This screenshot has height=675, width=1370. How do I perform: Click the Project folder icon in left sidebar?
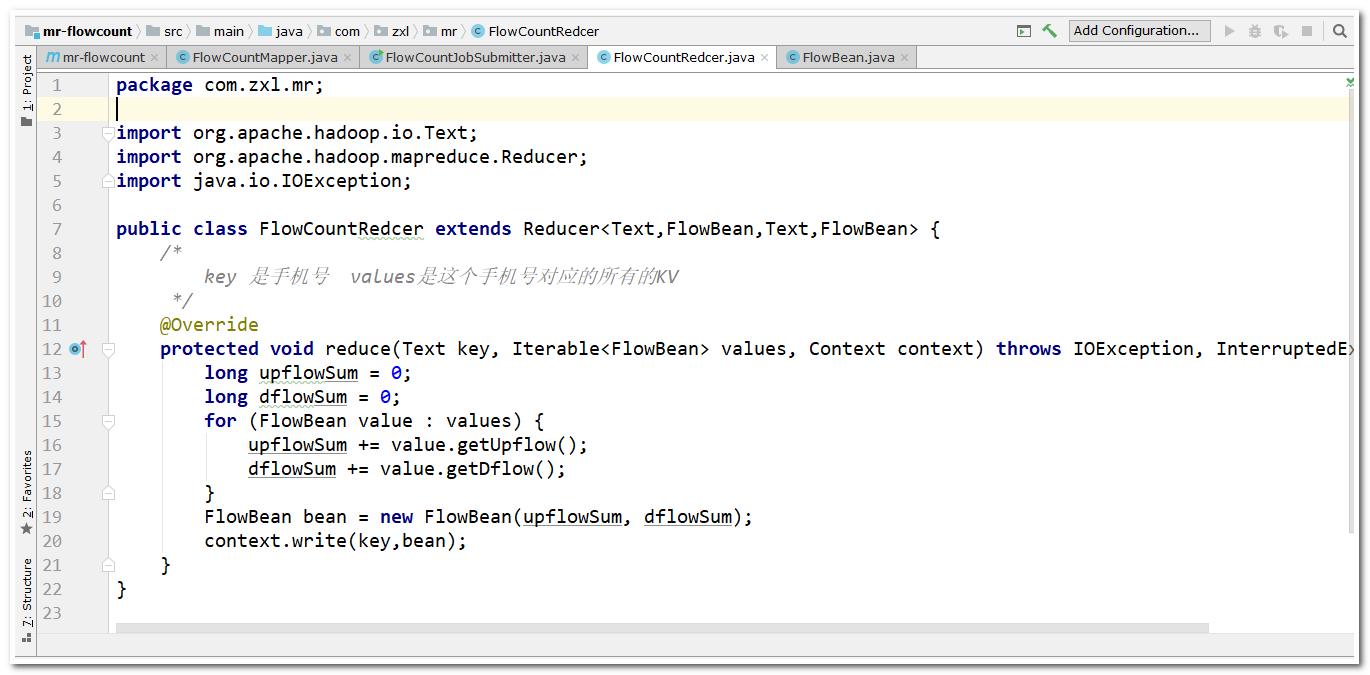[27, 121]
